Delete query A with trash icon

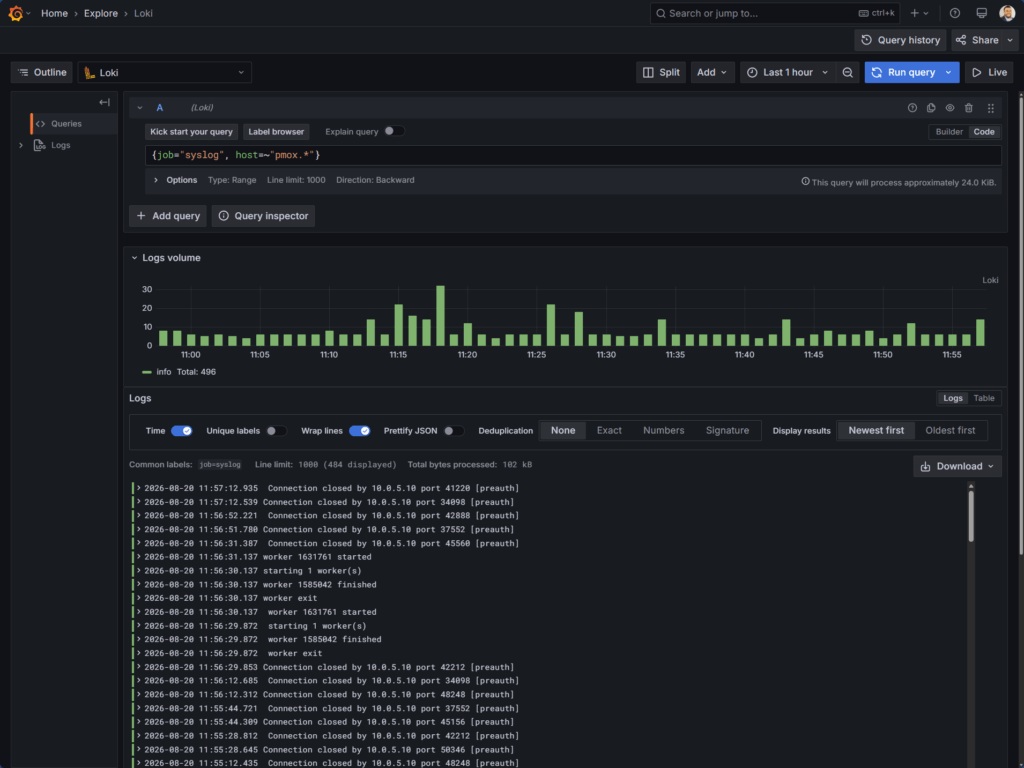[x=968, y=108]
